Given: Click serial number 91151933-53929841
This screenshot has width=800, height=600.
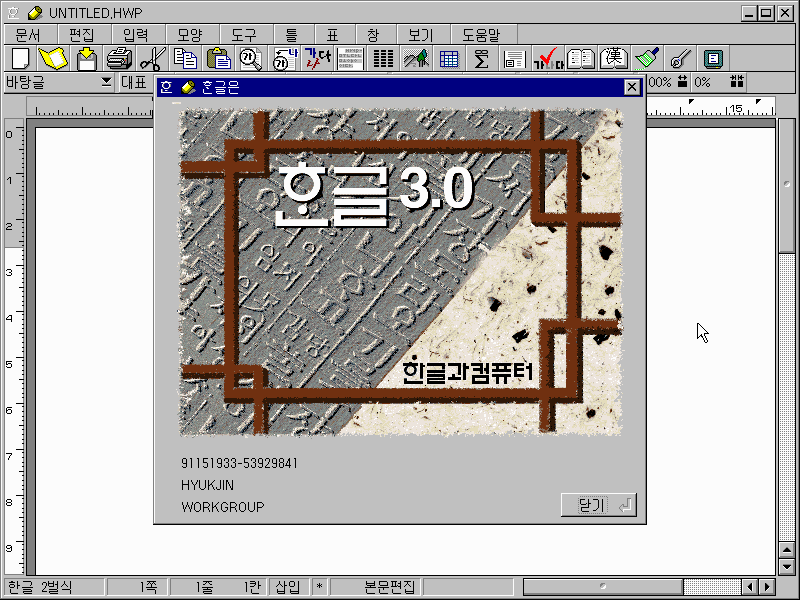Looking at the screenshot, I should [239, 463].
